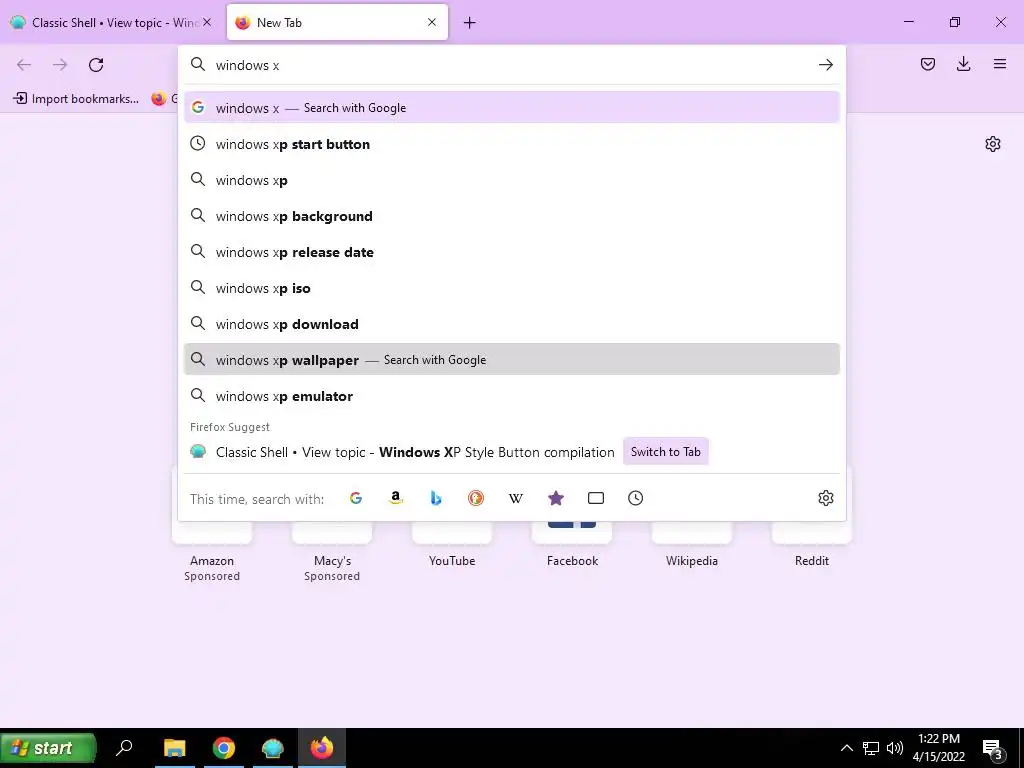Open search settings gear in dropdown
The width and height of the screenshot is (1024, 768).
tap(825, 498)
